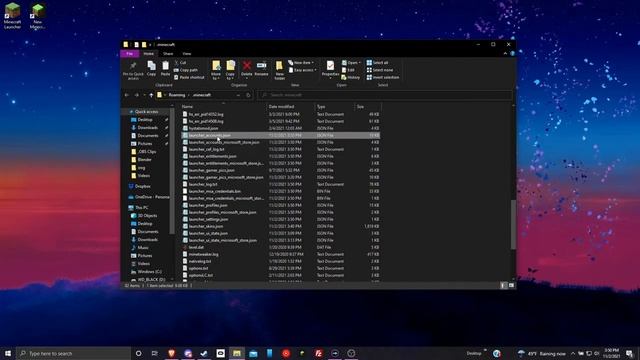640x360 pixels.
Task: Switch to the Home ribbon tab
Action: pos(149,53)
